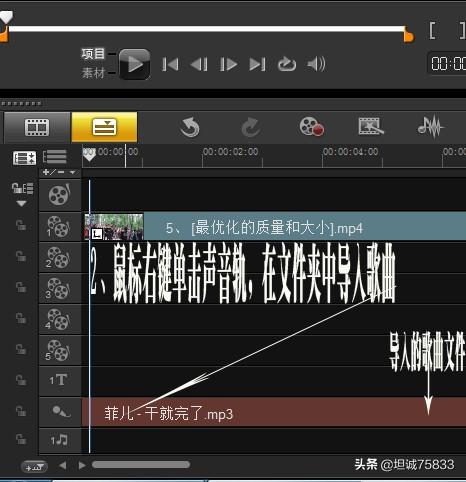The image size is (466, 482).
Task: Expand the ripple editing dropdown arrow
Action: click(x=22, y=203)
